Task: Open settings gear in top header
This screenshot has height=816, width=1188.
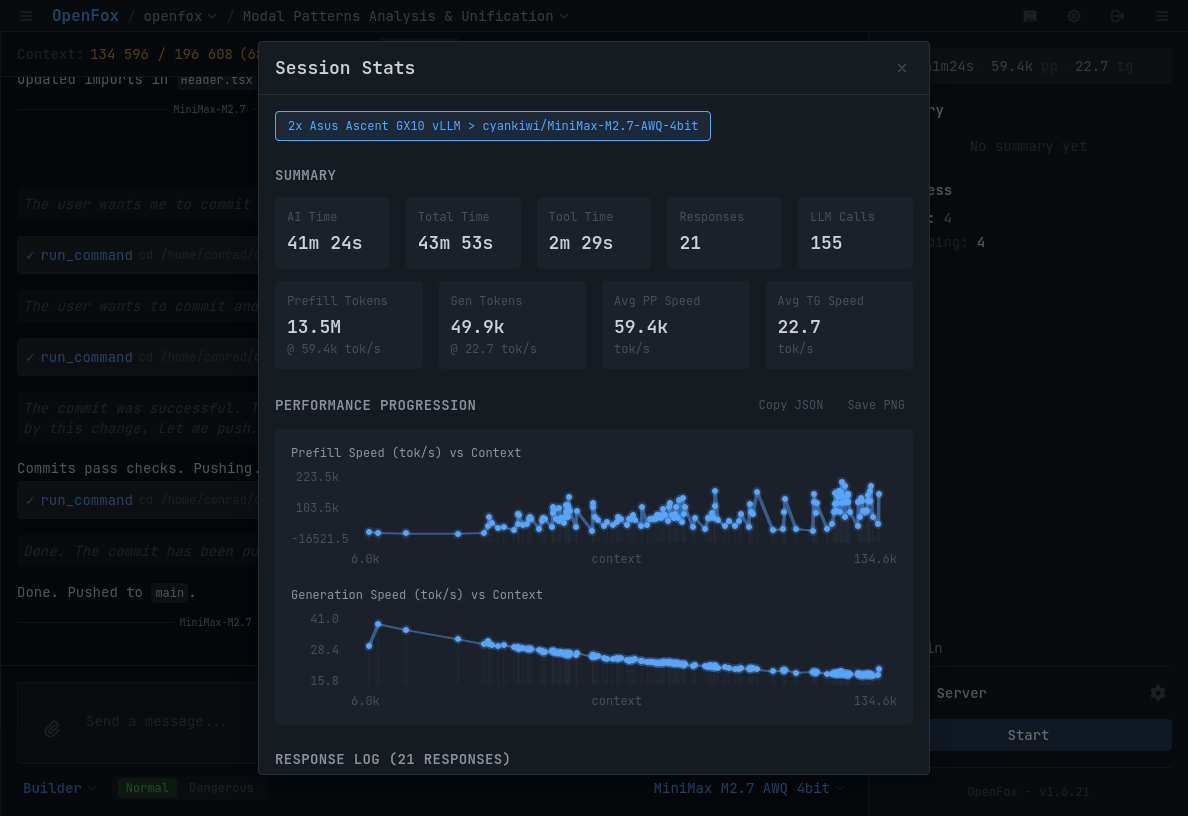Action: point(1074,16)
